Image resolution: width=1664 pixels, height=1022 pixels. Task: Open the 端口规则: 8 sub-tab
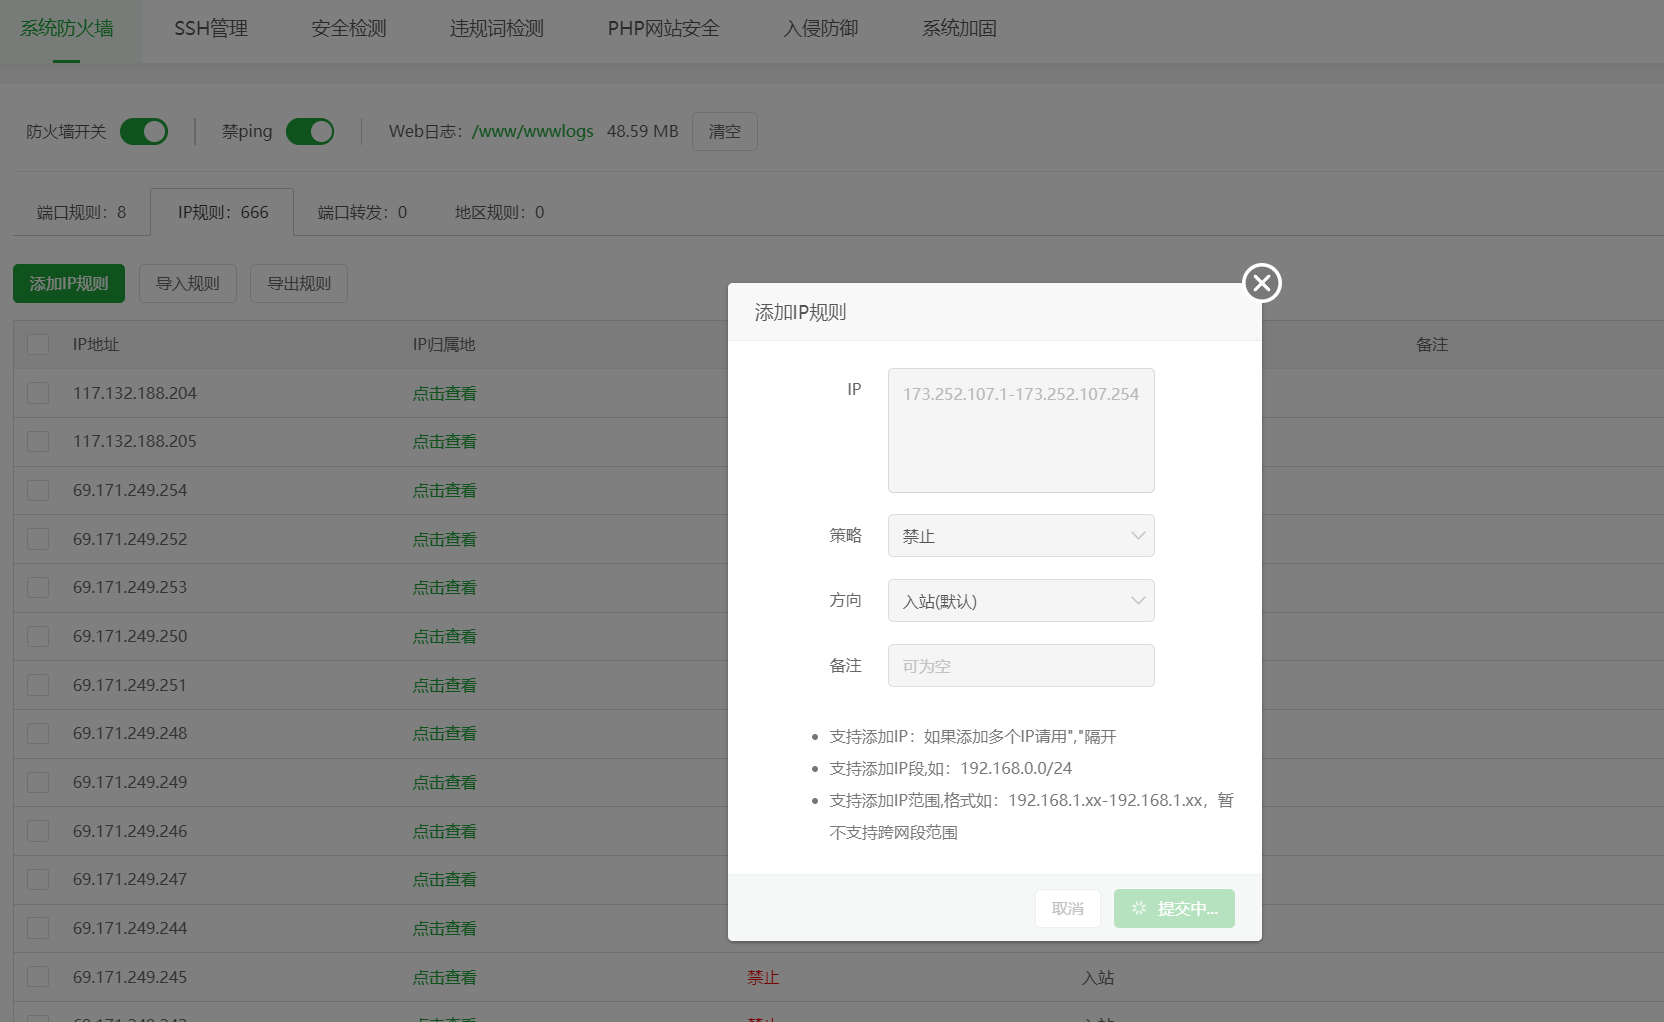(x=82, y=212)
